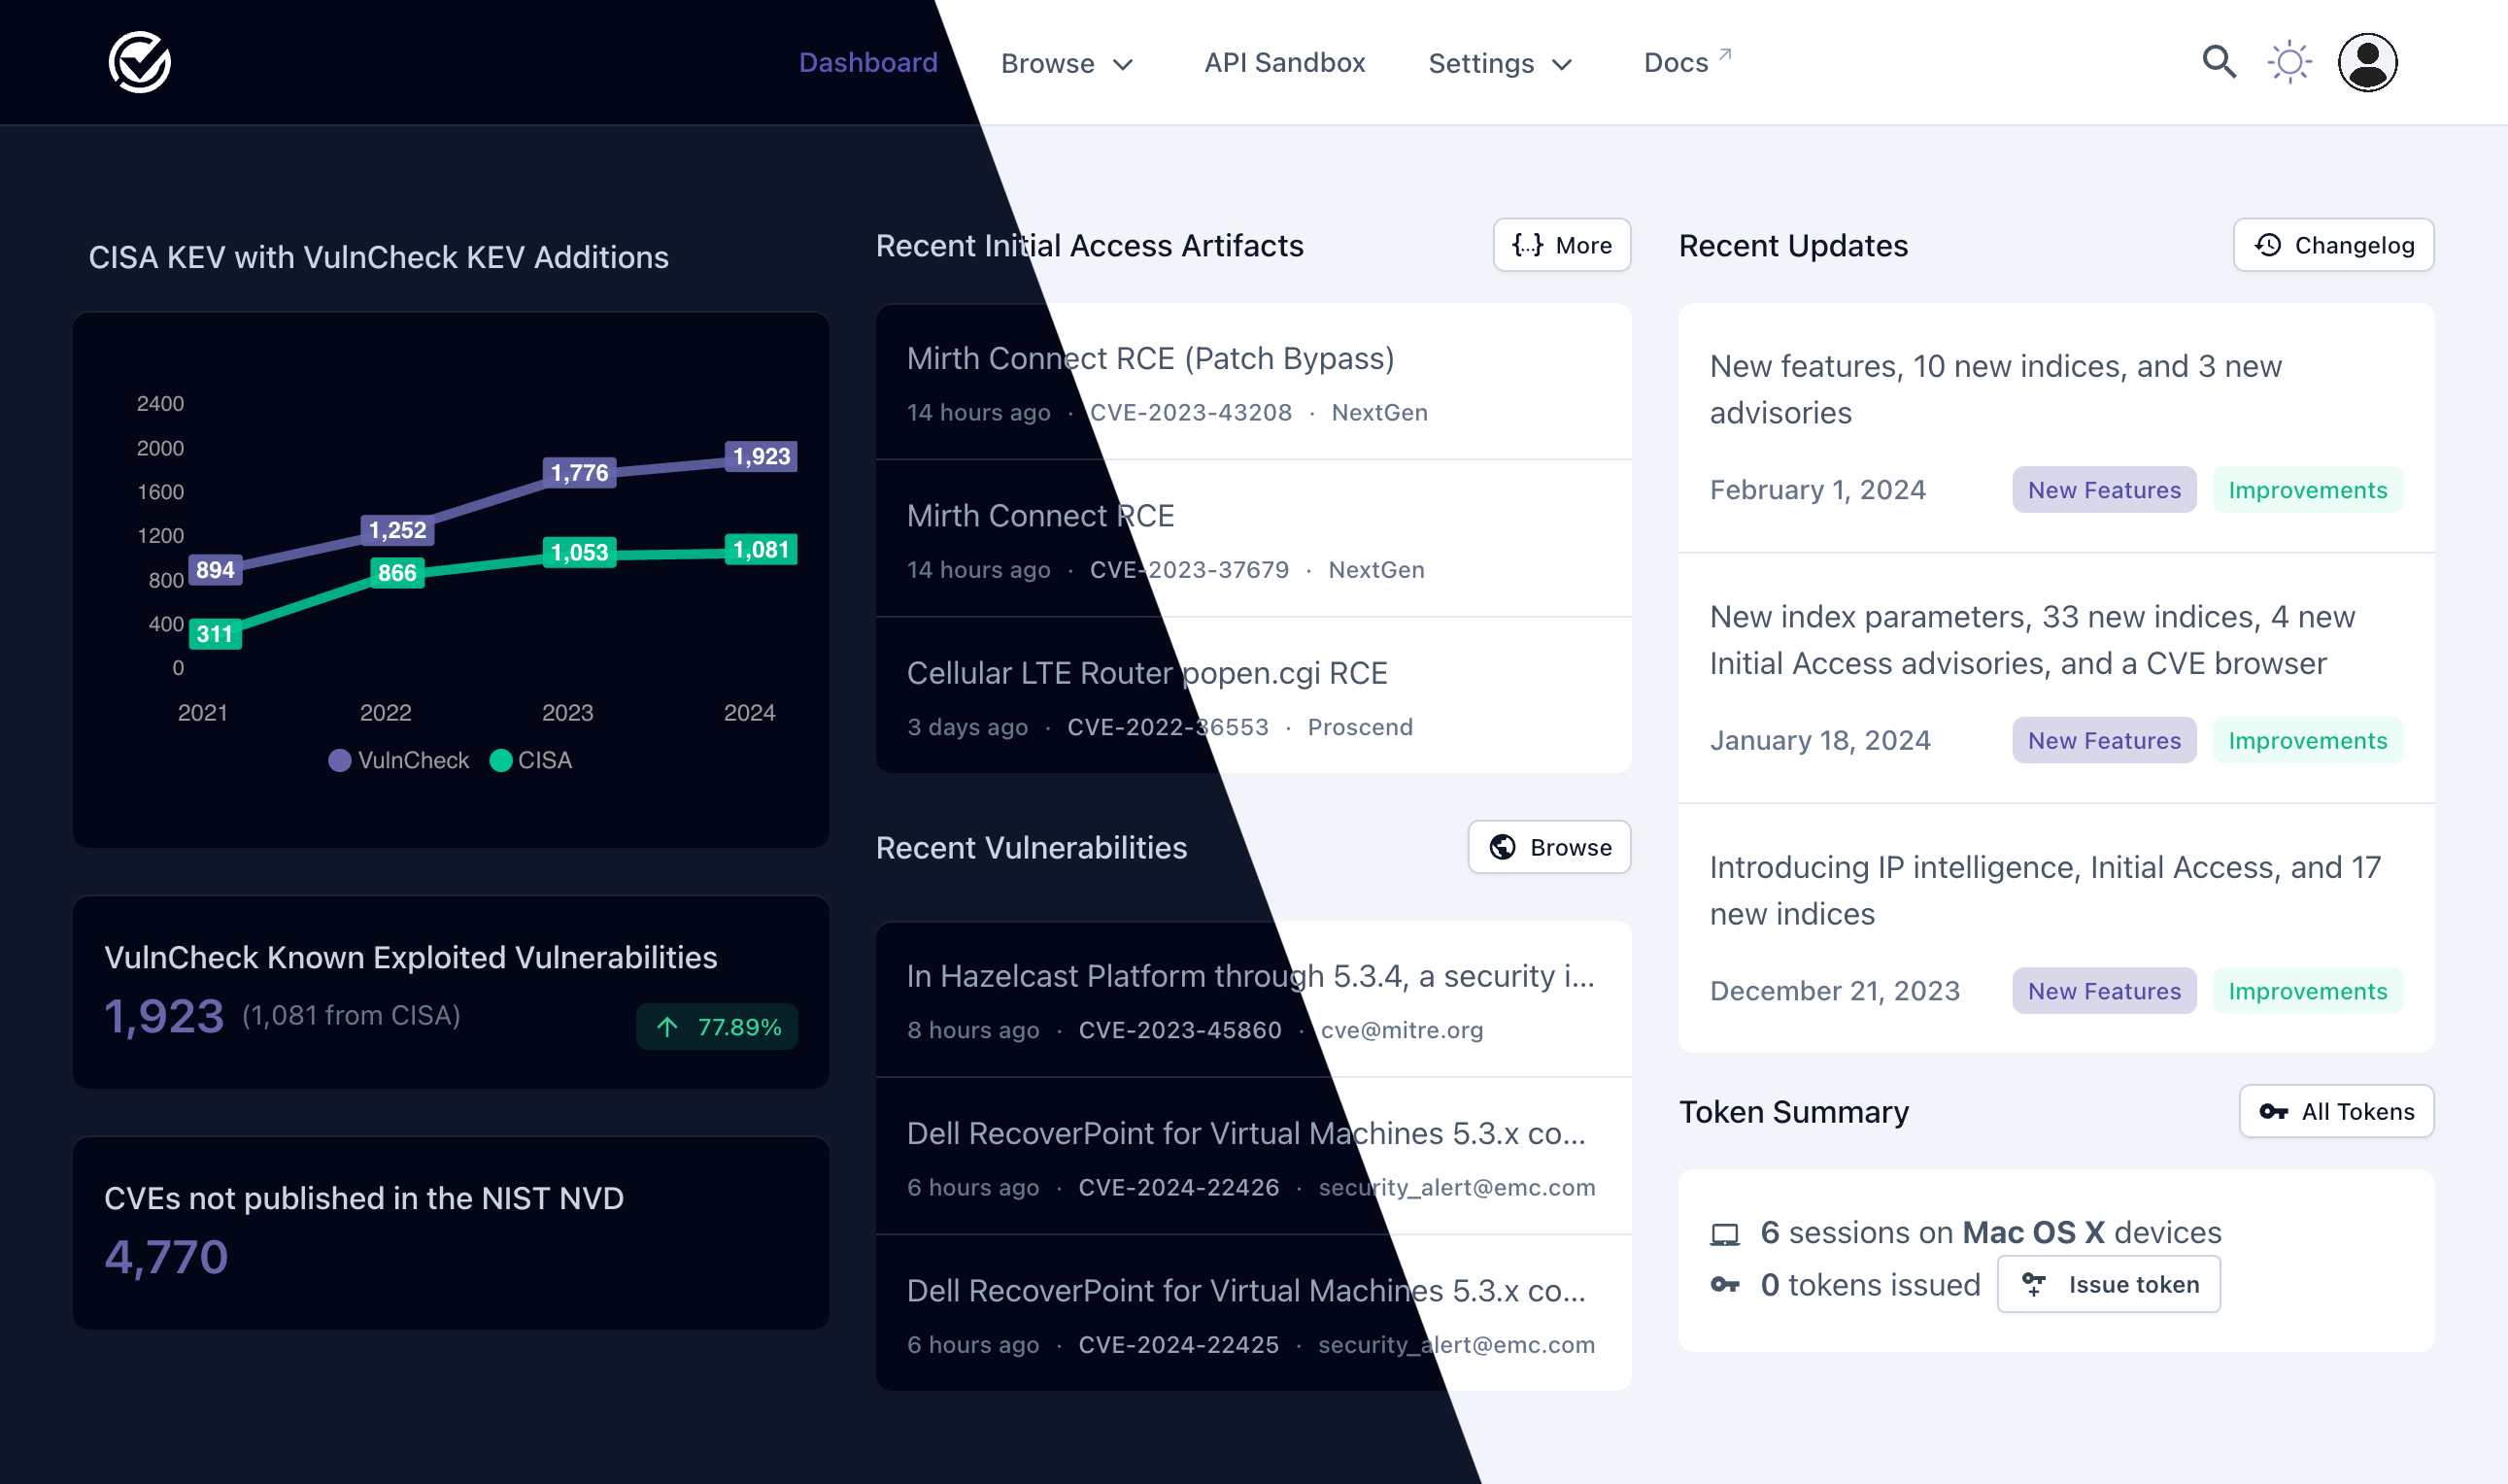This screenshot has width=2508, height=1484.
Task: Click the up-arrow icon in 77.89% badge
Action: tap(667, 1027)
